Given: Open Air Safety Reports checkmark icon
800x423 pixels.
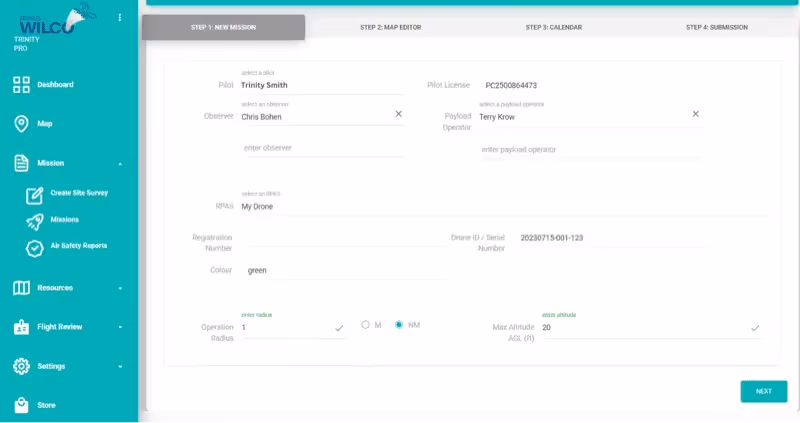Looking at the screenshot, I should (34, 247).
